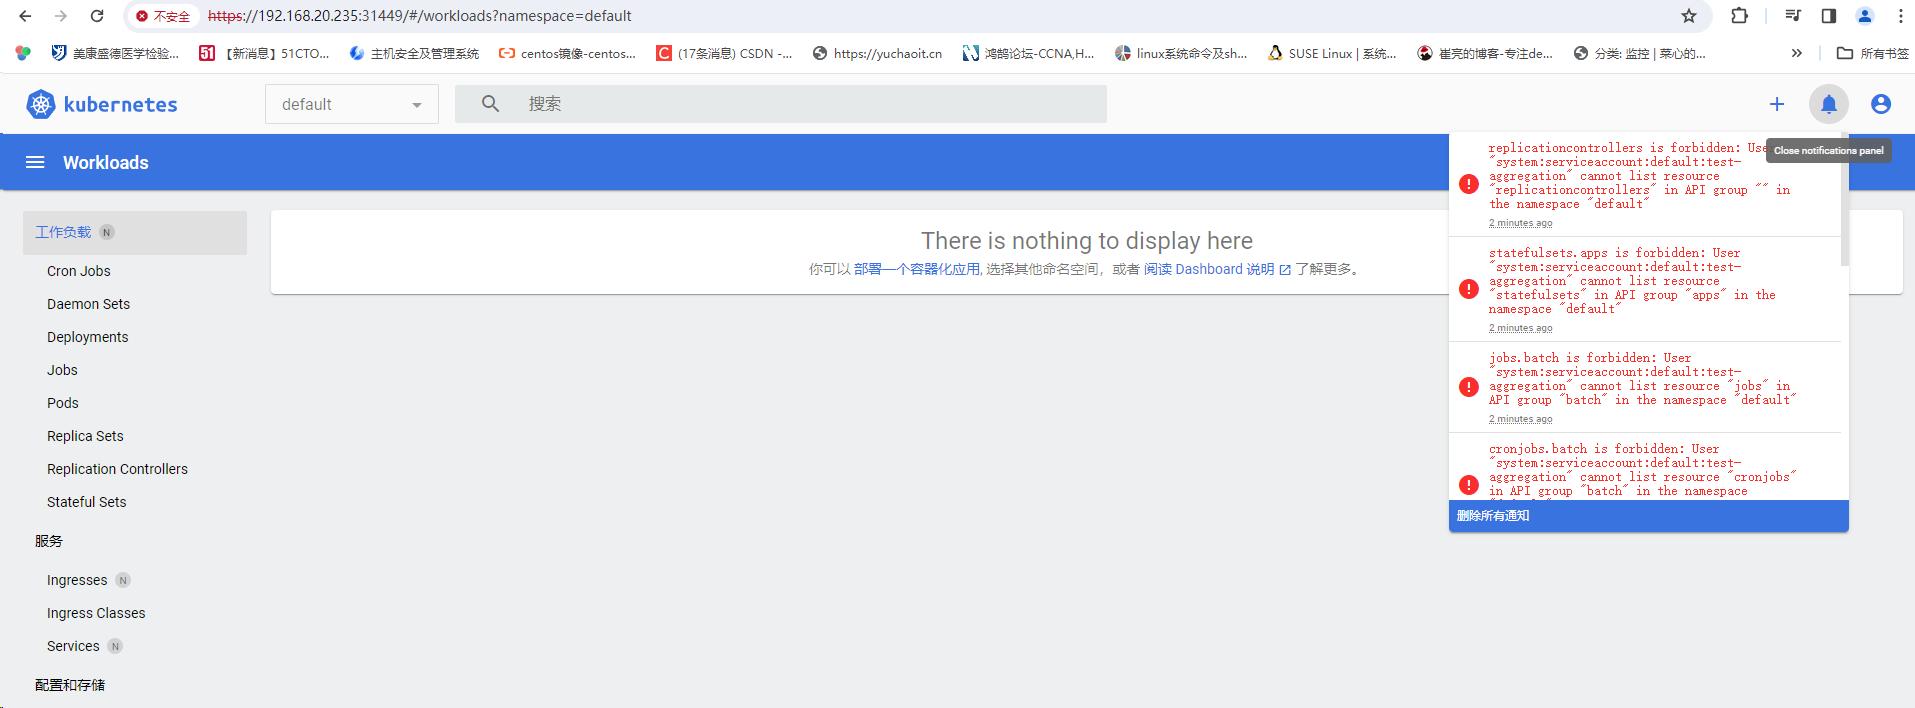The height and width of the screenshot is (708, 1915).
Task: Click the N badge beside 工作负载
Action: click(107, 232)
